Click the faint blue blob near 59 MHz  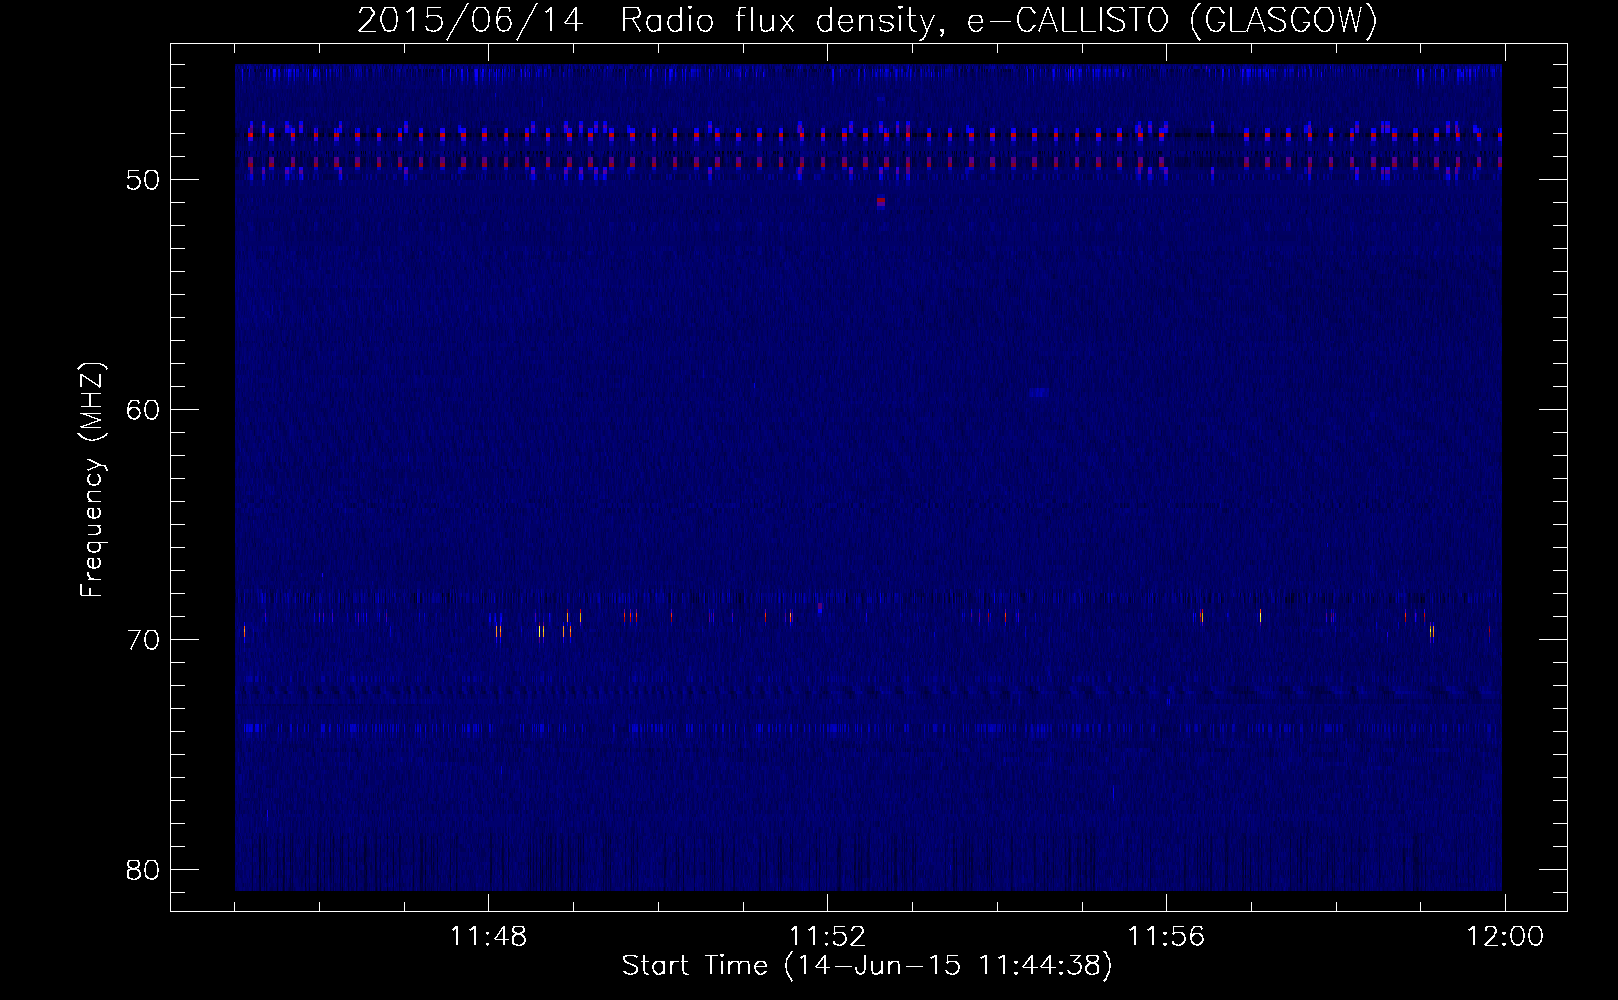coord(1039,392)
